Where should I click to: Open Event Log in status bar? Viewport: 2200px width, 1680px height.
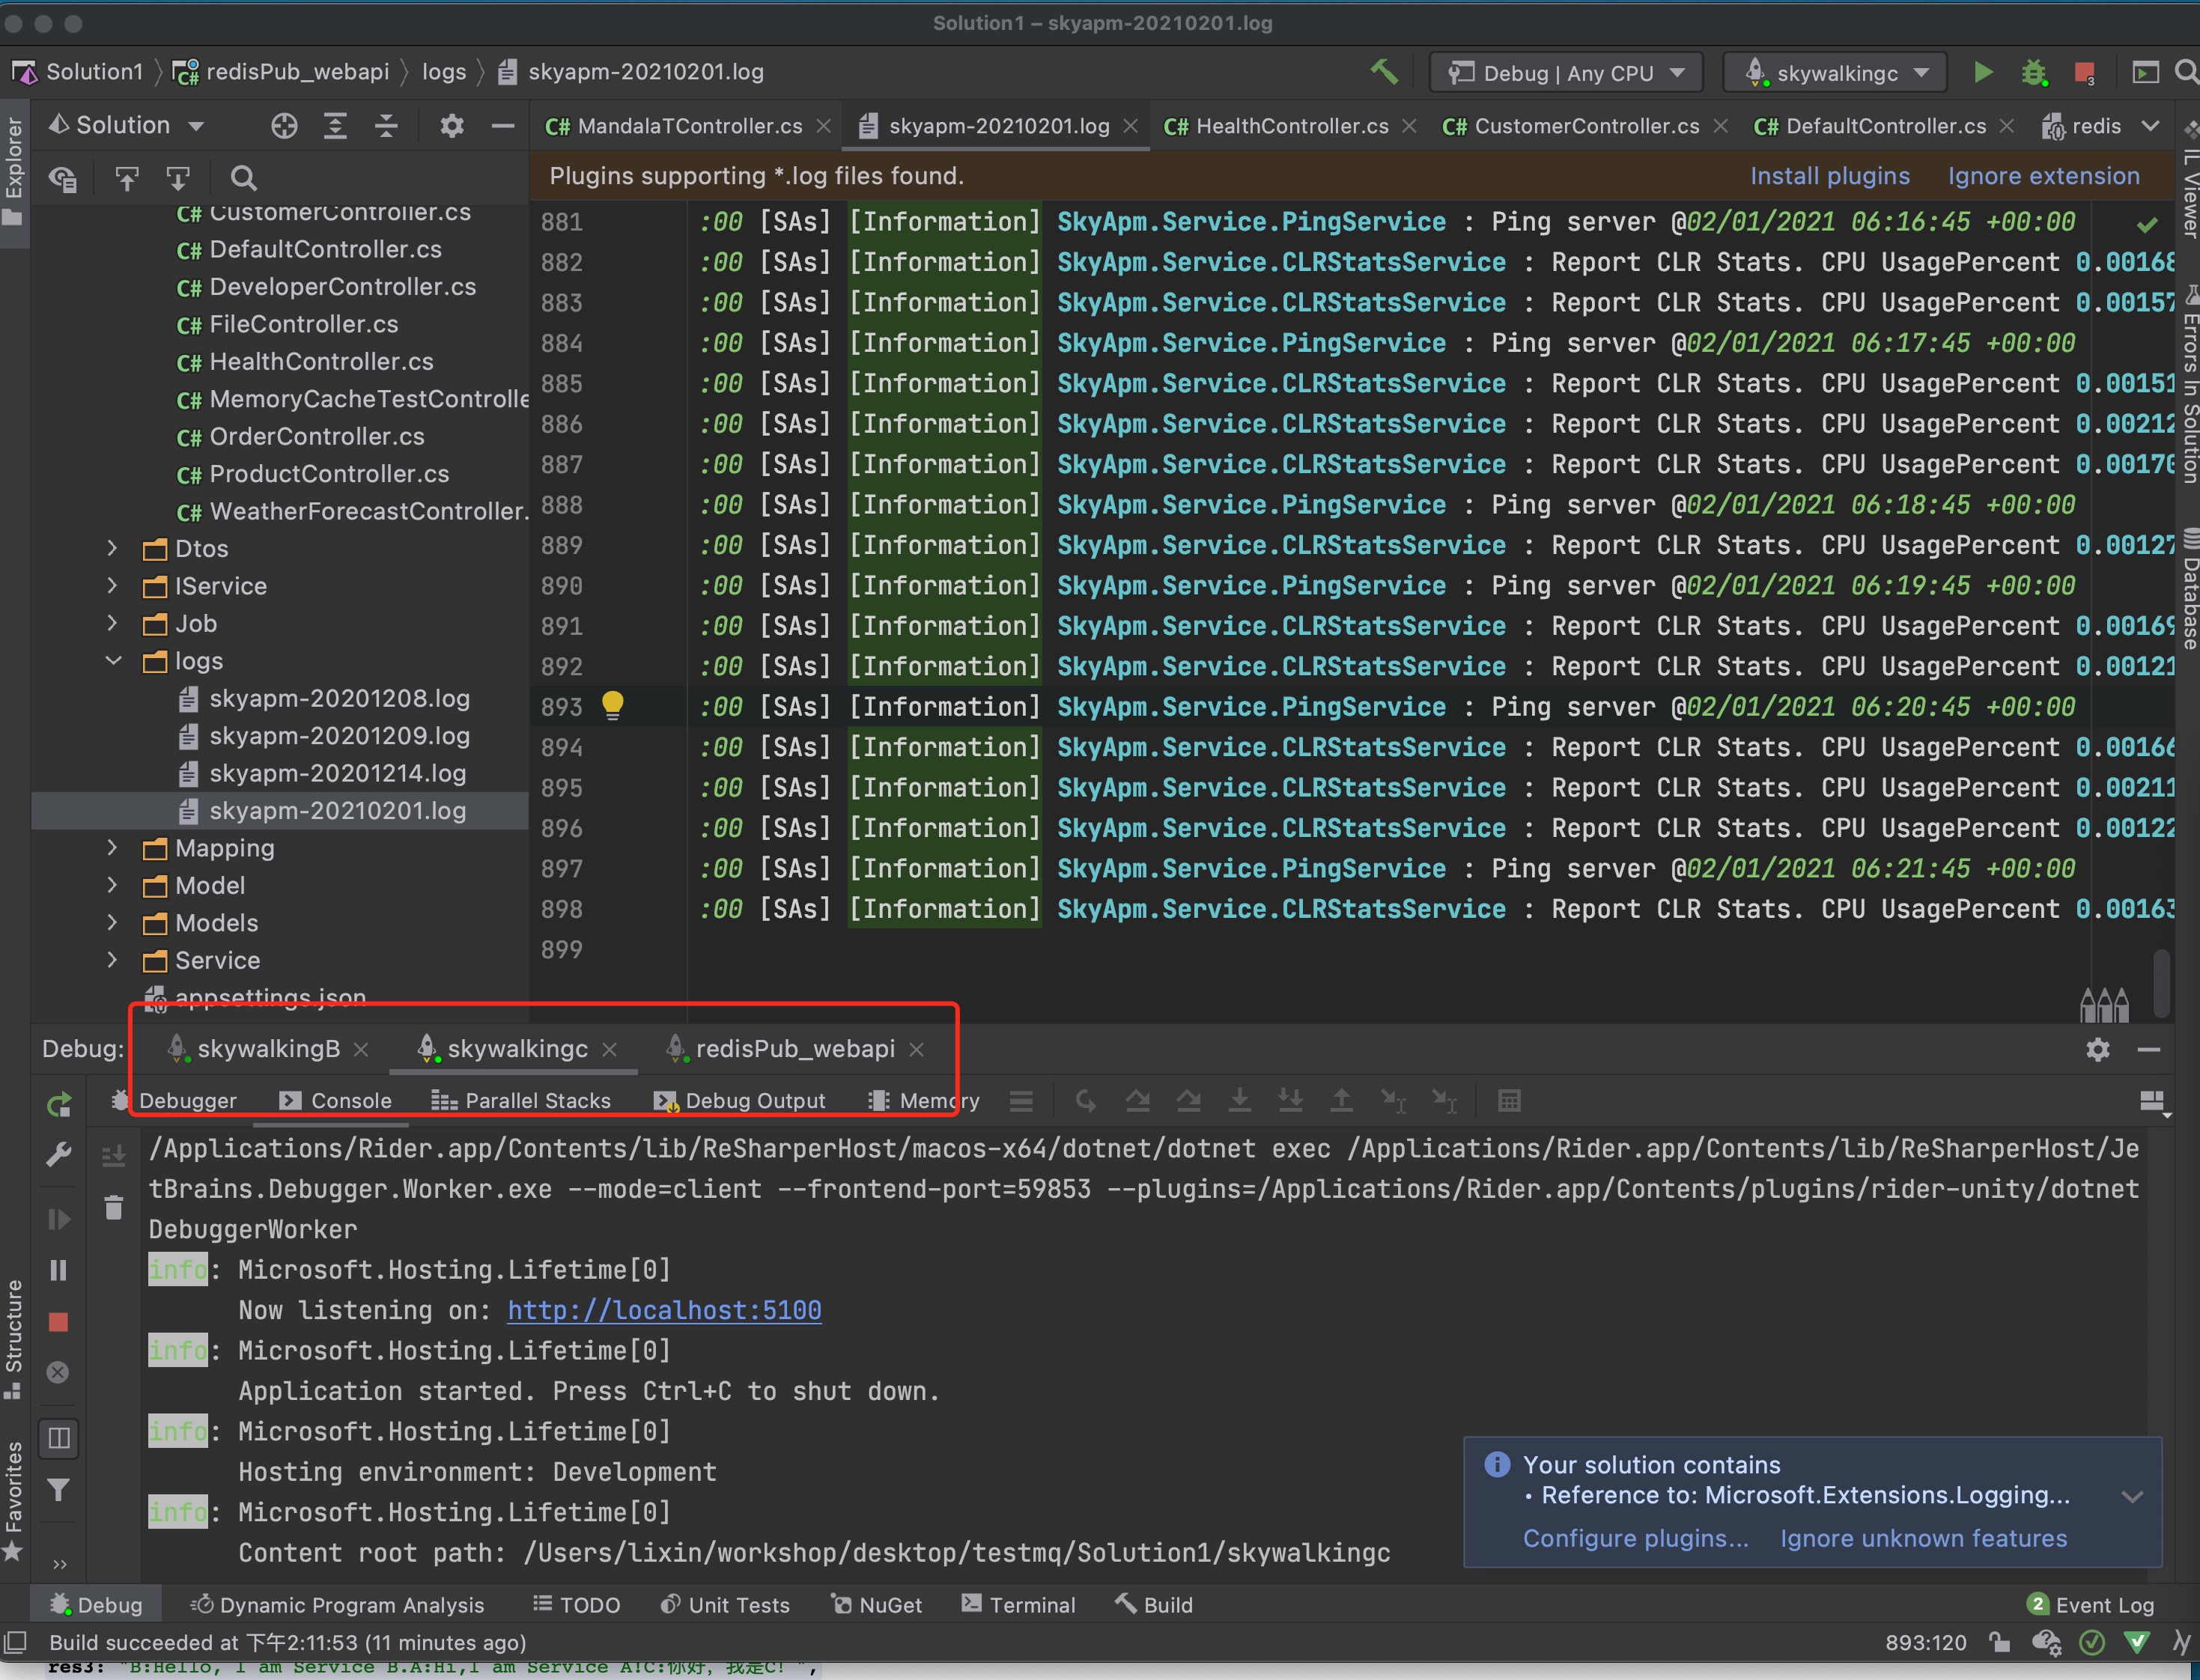pos(2090,1605)
